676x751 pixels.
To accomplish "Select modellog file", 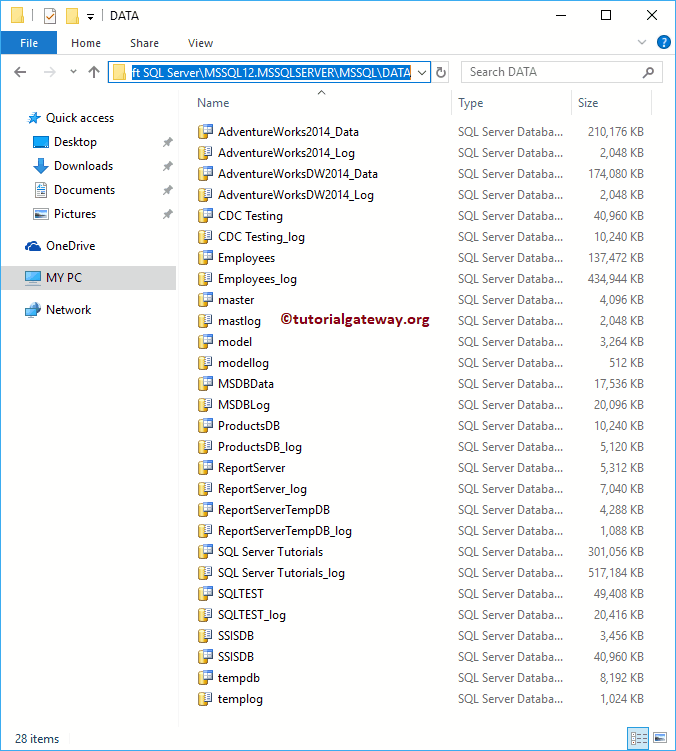I will point(243,363).
